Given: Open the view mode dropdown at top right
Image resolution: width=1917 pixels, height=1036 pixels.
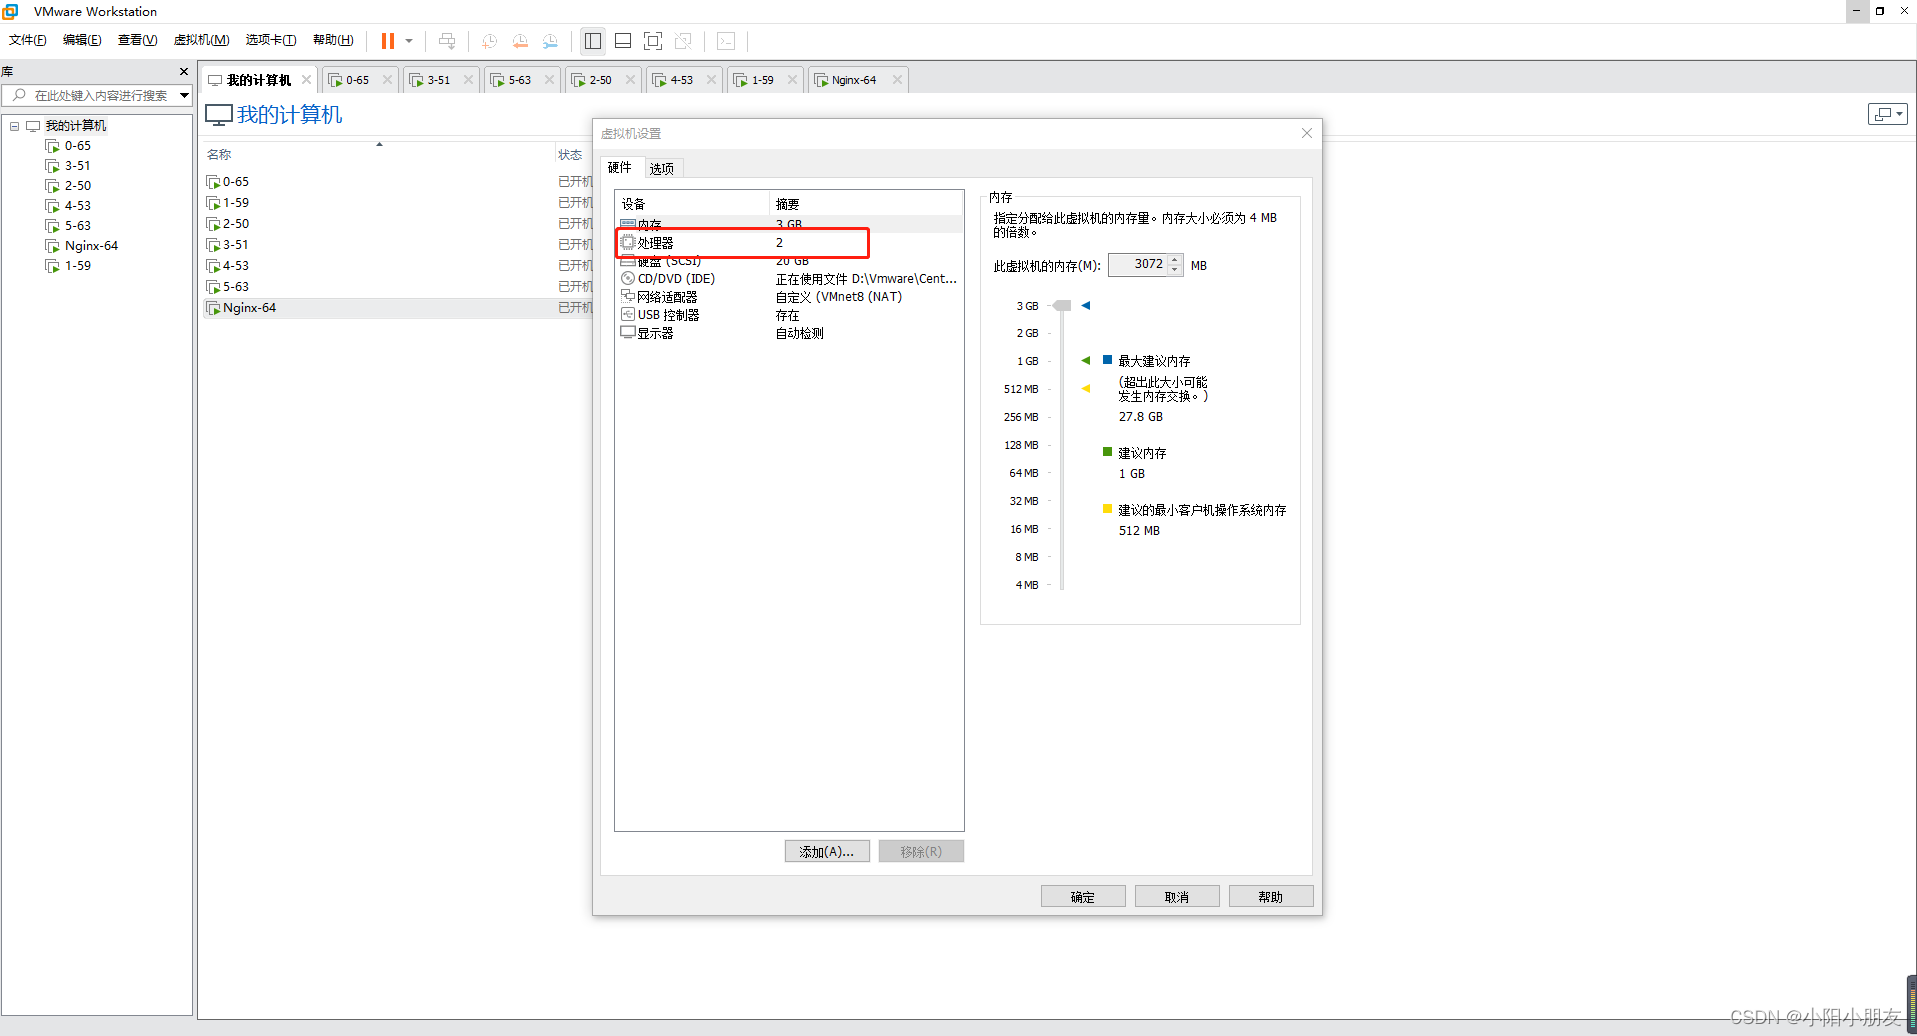Looking at the screenshot, I should pos(1887,114).
